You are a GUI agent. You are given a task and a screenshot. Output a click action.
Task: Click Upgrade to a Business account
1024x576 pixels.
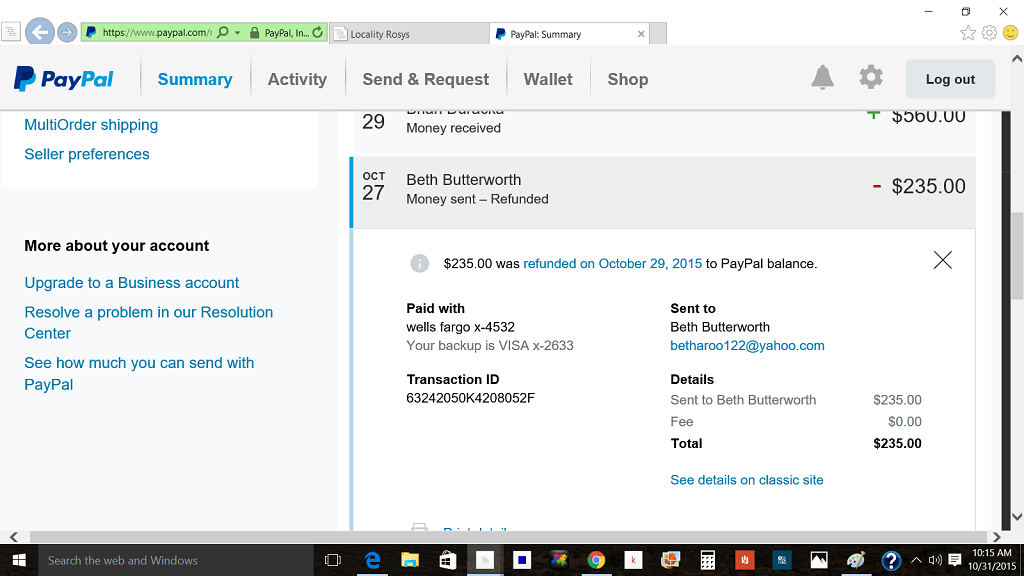pos(131,283)
